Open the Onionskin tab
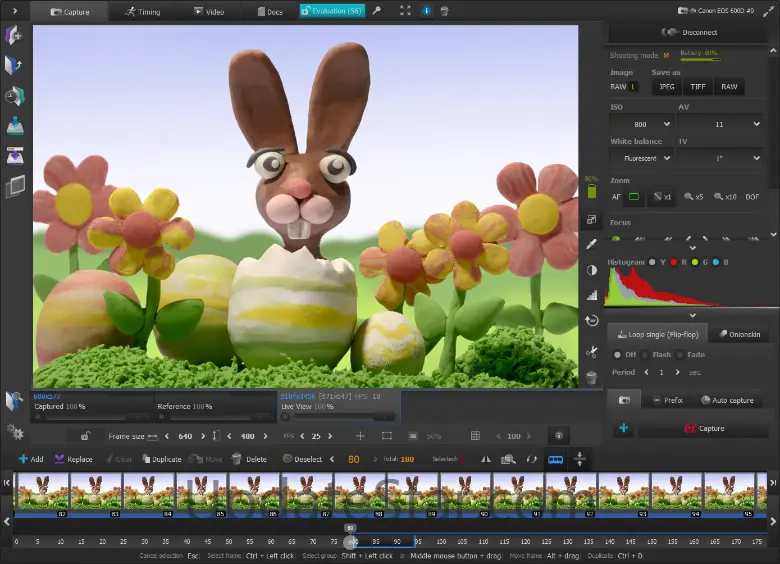The height and width of the screenshot is (564, 780). pos(739,334)
